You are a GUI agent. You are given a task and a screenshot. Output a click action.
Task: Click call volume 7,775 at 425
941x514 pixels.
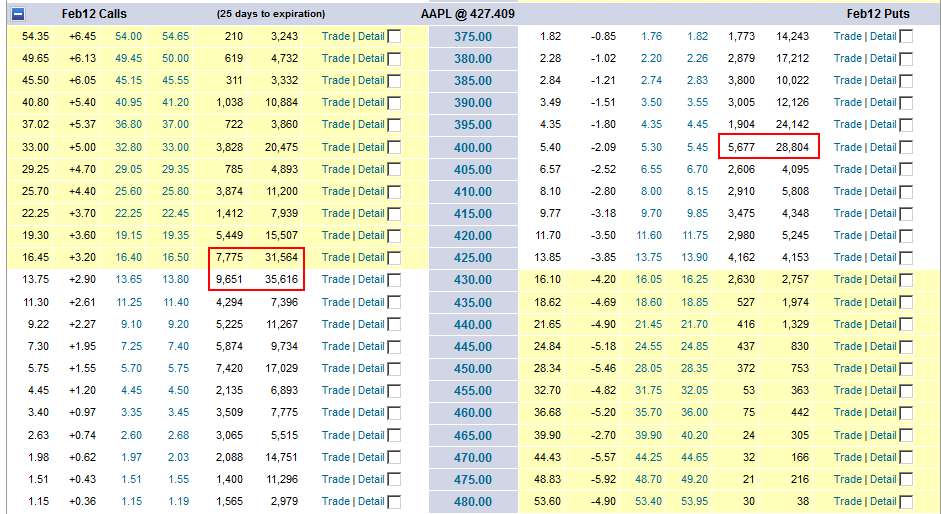pyautogui.click(x=229, y=257)
